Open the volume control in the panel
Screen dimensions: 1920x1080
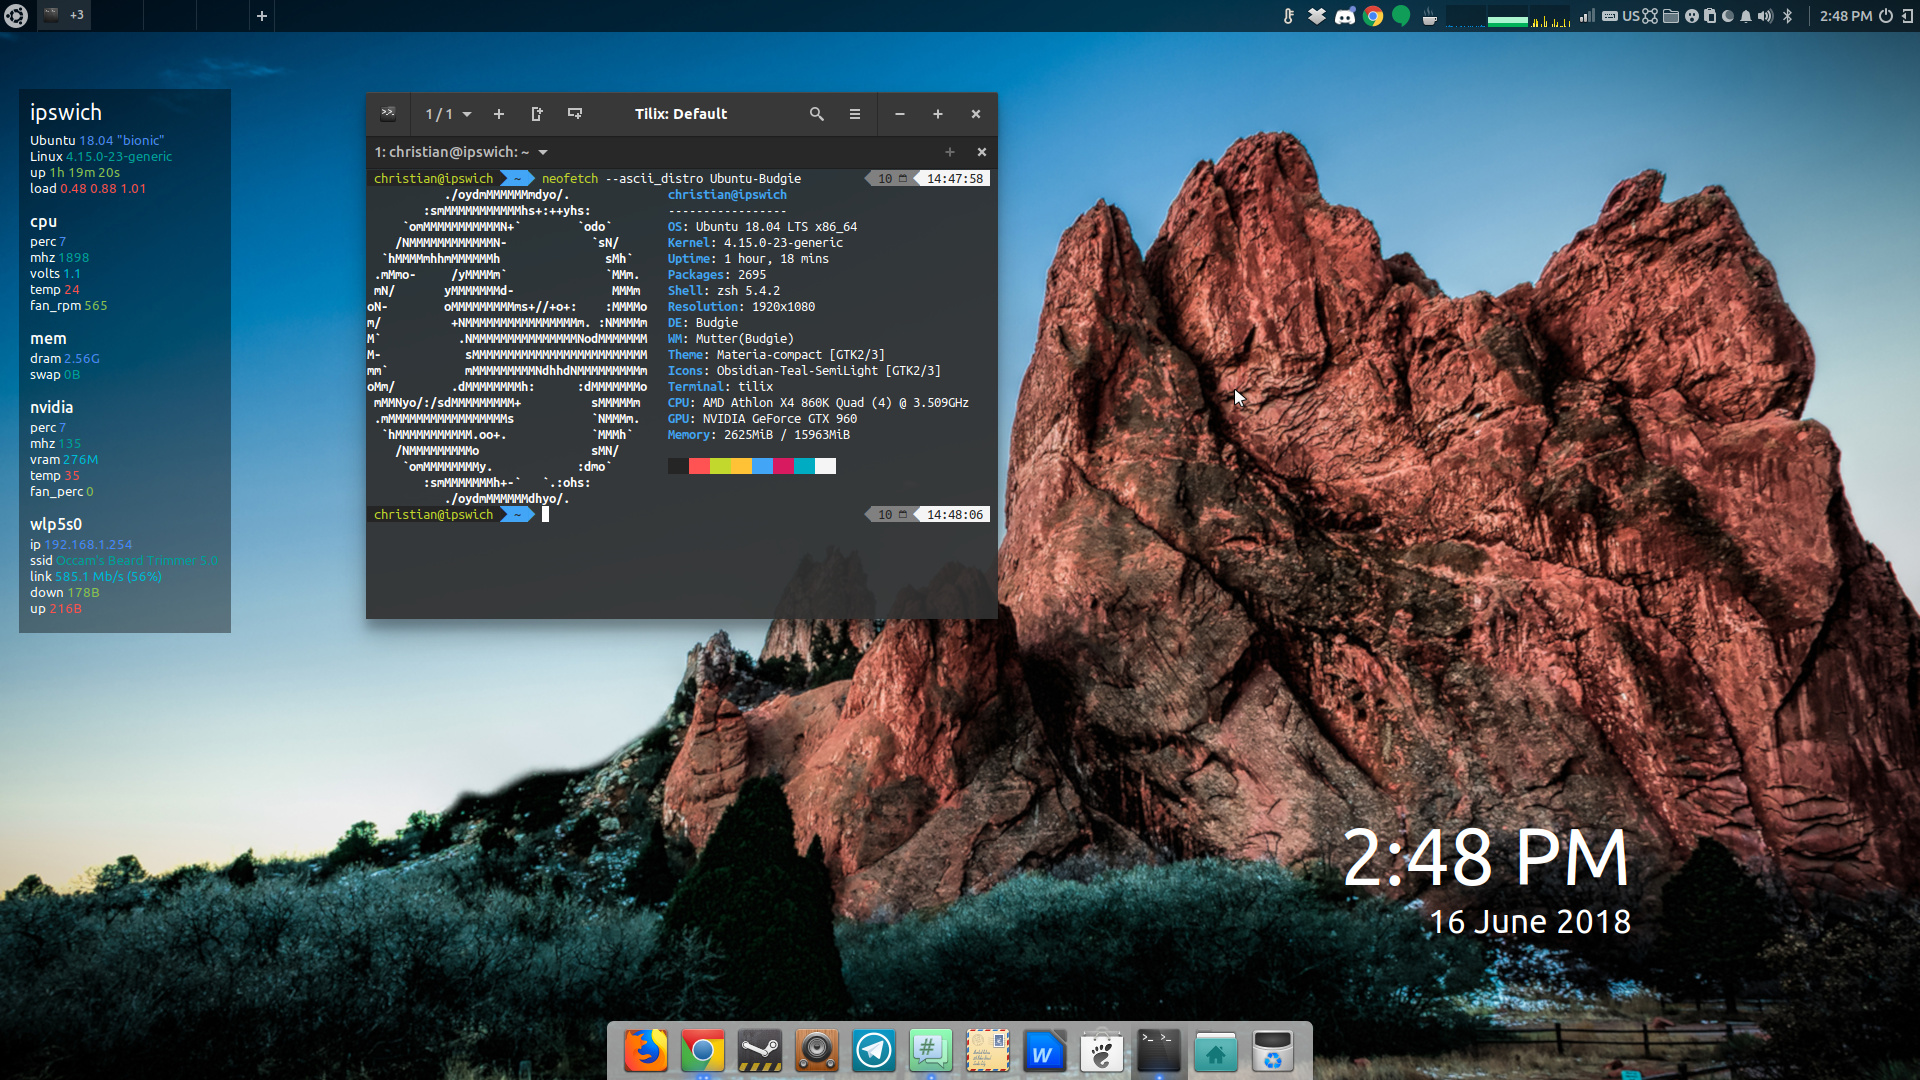[x=1765, y=16]
